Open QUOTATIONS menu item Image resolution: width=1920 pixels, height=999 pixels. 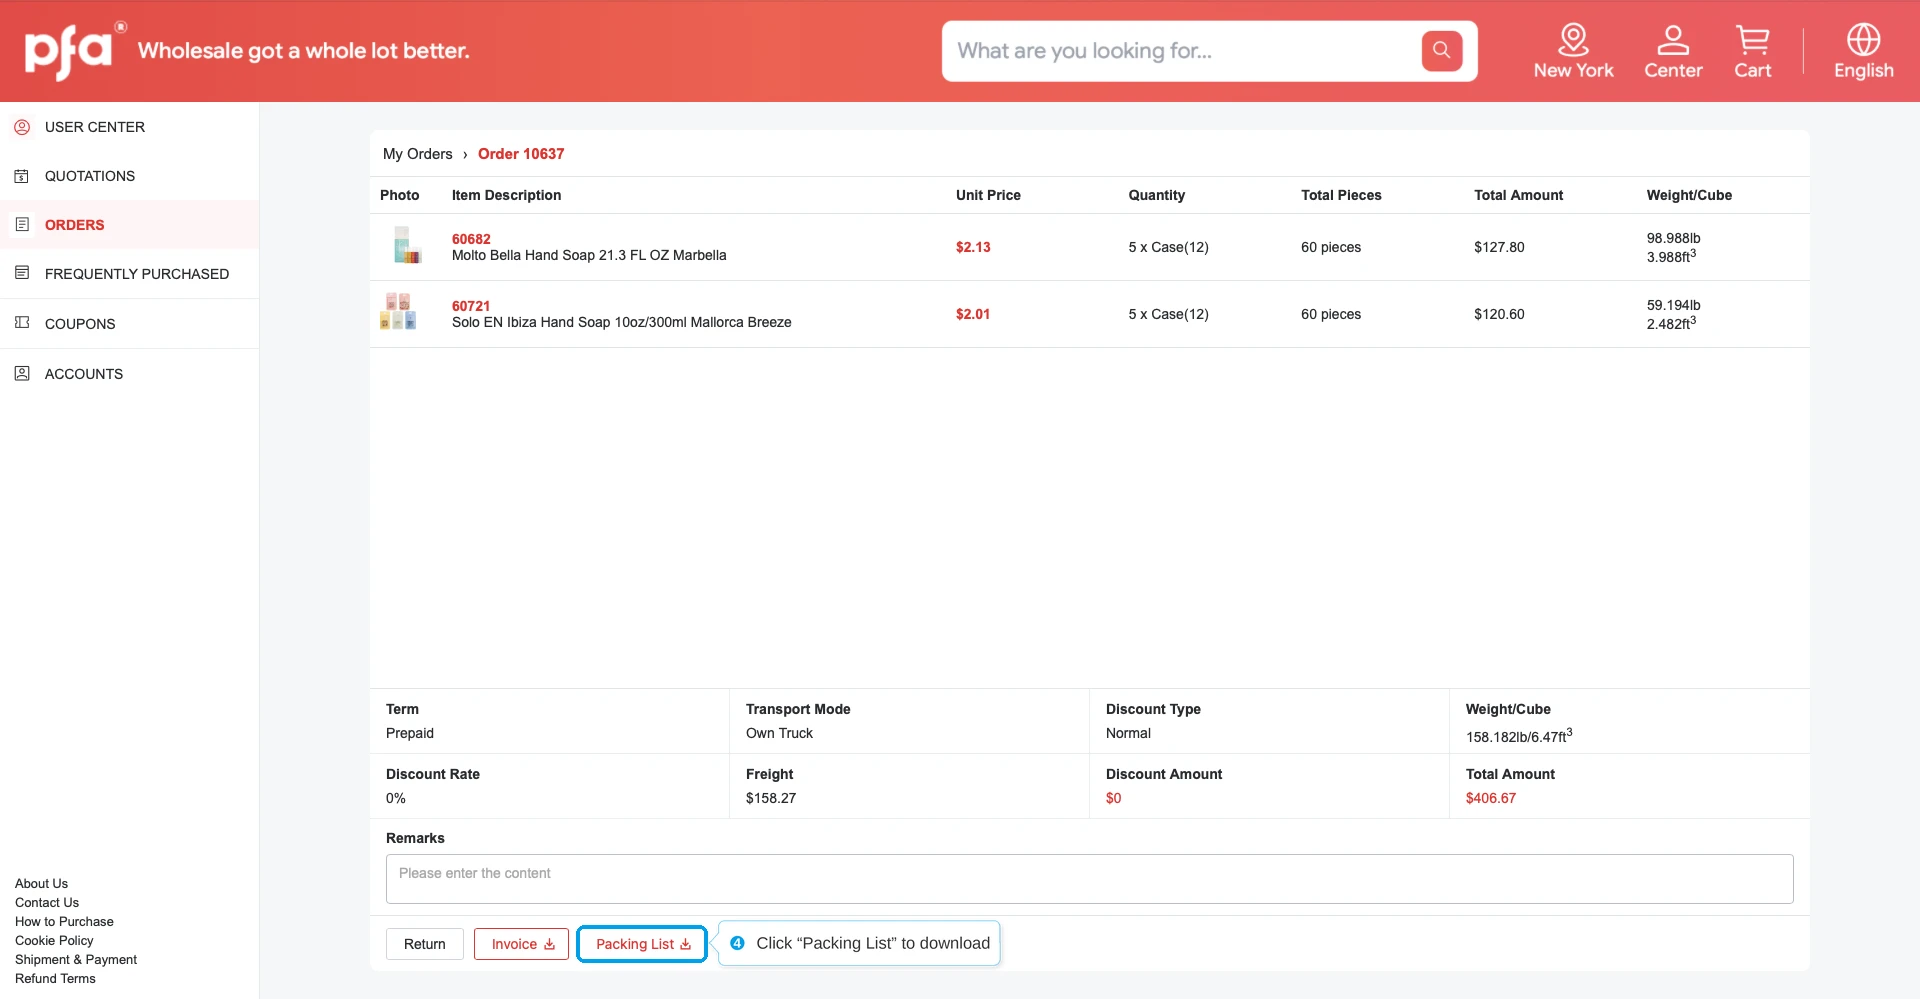point(90,176)
